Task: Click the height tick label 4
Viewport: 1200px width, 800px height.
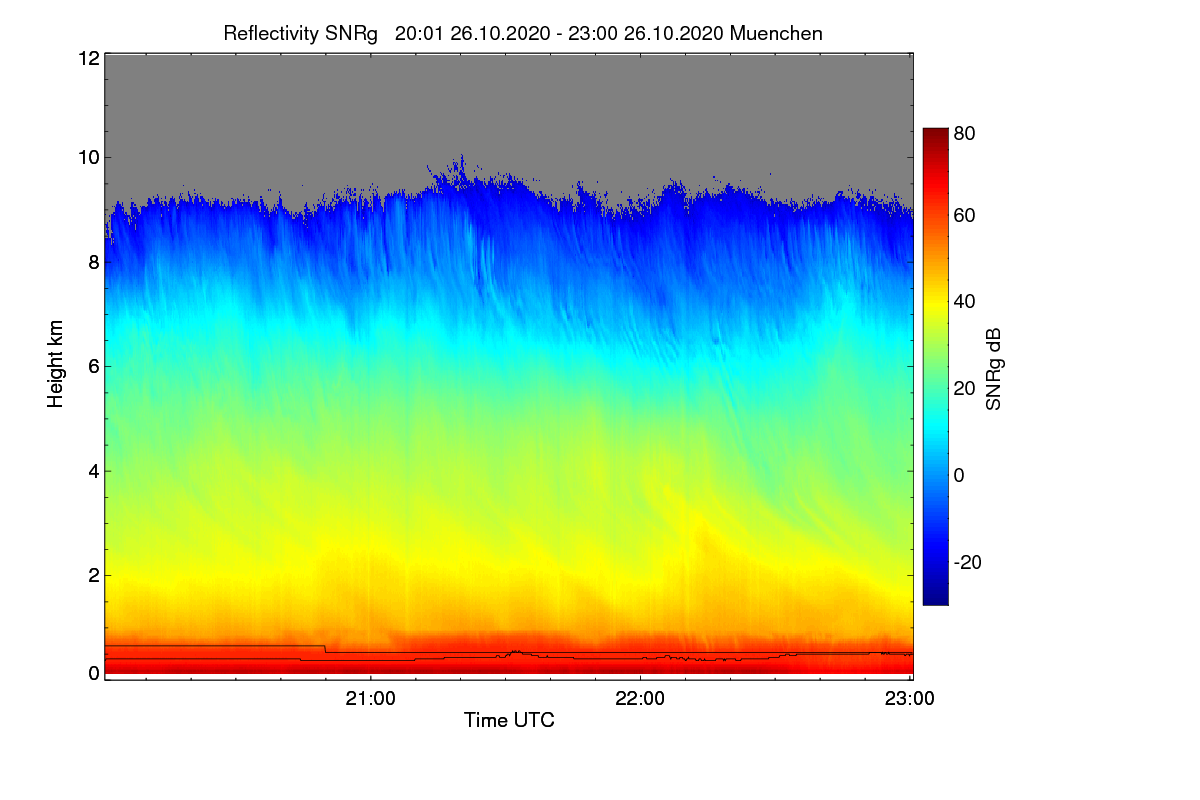Action: click(93, 470)
